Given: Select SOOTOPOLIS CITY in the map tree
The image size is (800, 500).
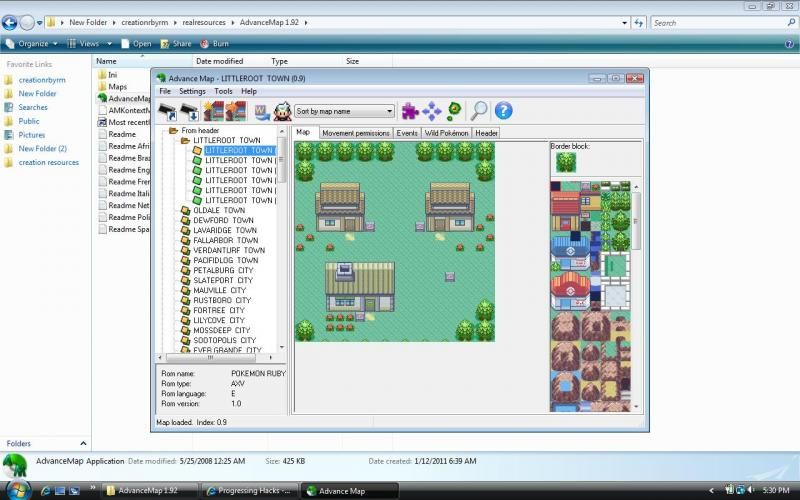Looking at the screenshot, I should pyautogui.click(x=224, y=340).
